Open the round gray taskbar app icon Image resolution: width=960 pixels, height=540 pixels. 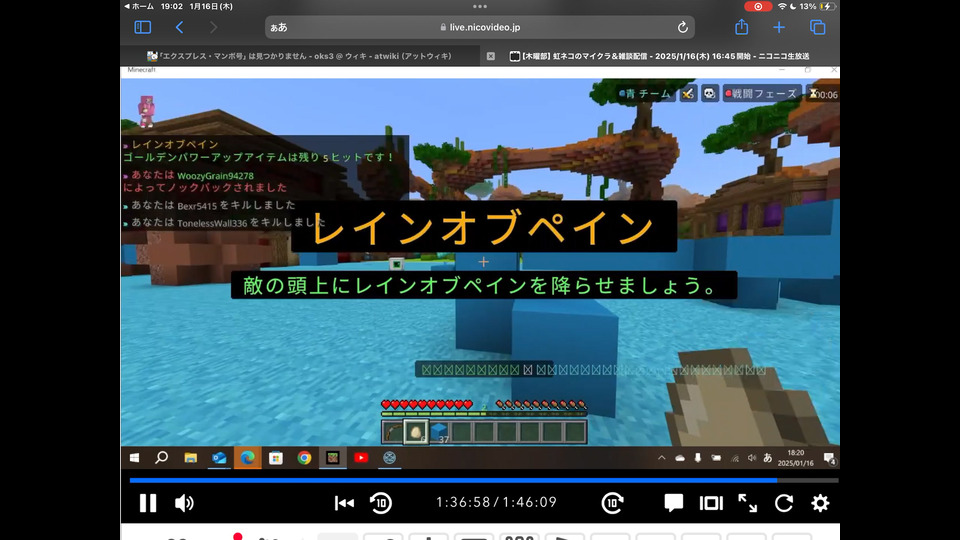(389, 457)
